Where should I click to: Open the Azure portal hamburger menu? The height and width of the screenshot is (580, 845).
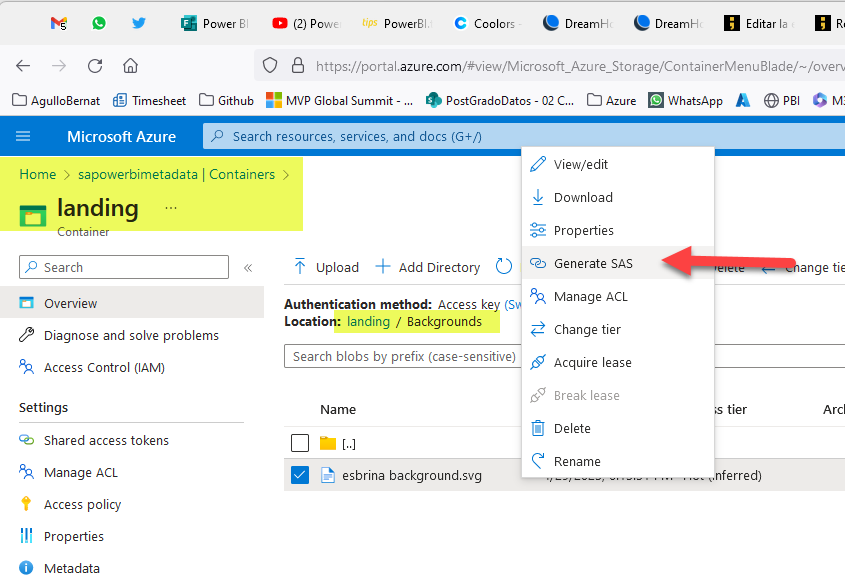tap(24, 136)
